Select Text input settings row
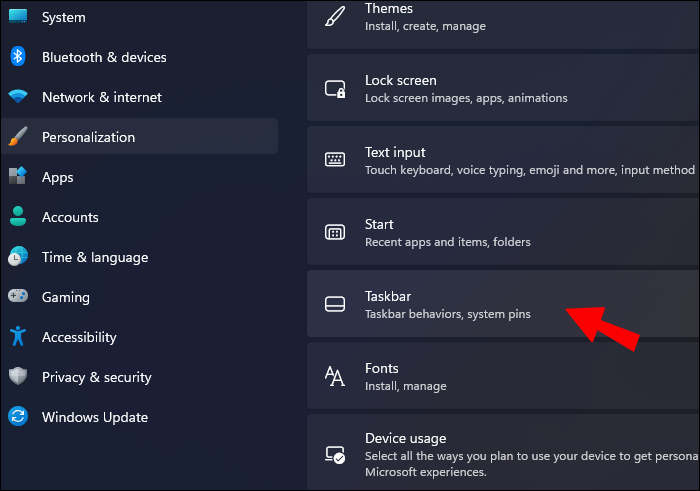700x491 pixels. pos(500,160)
